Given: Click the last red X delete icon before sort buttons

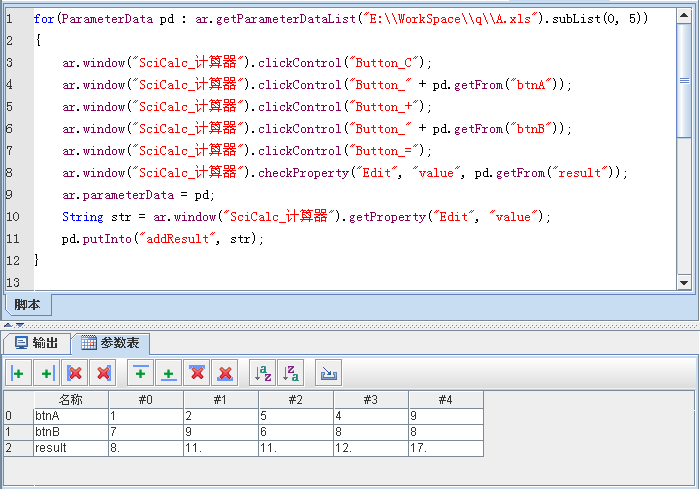Looking at the screenshot, I should point(225,374).
